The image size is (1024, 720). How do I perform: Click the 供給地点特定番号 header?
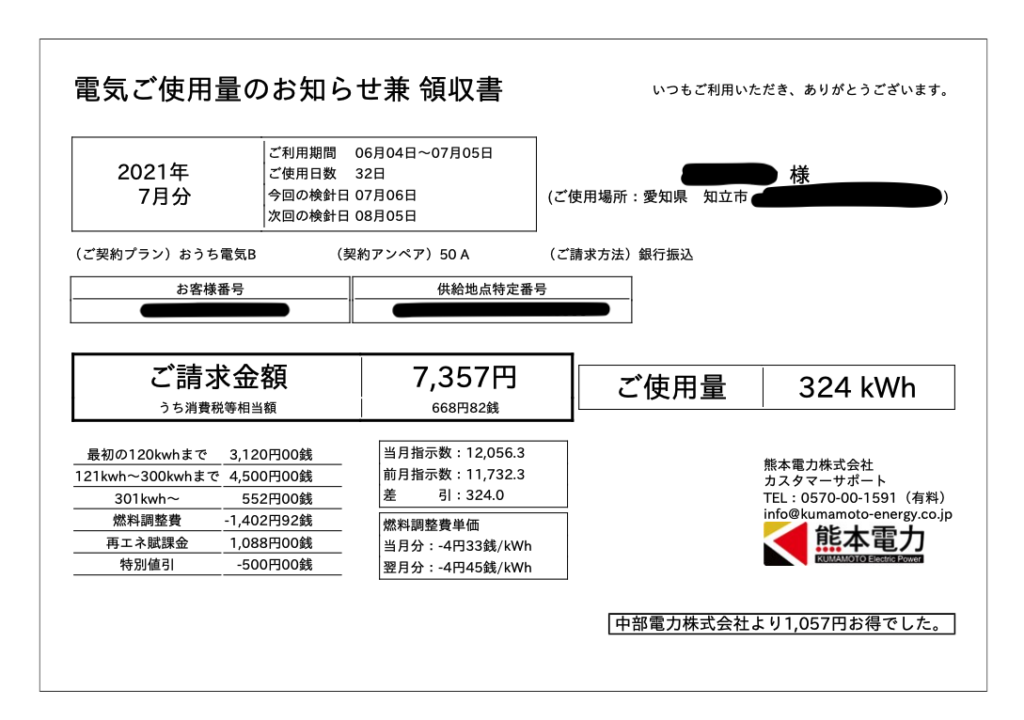click(x=492, y=289)
